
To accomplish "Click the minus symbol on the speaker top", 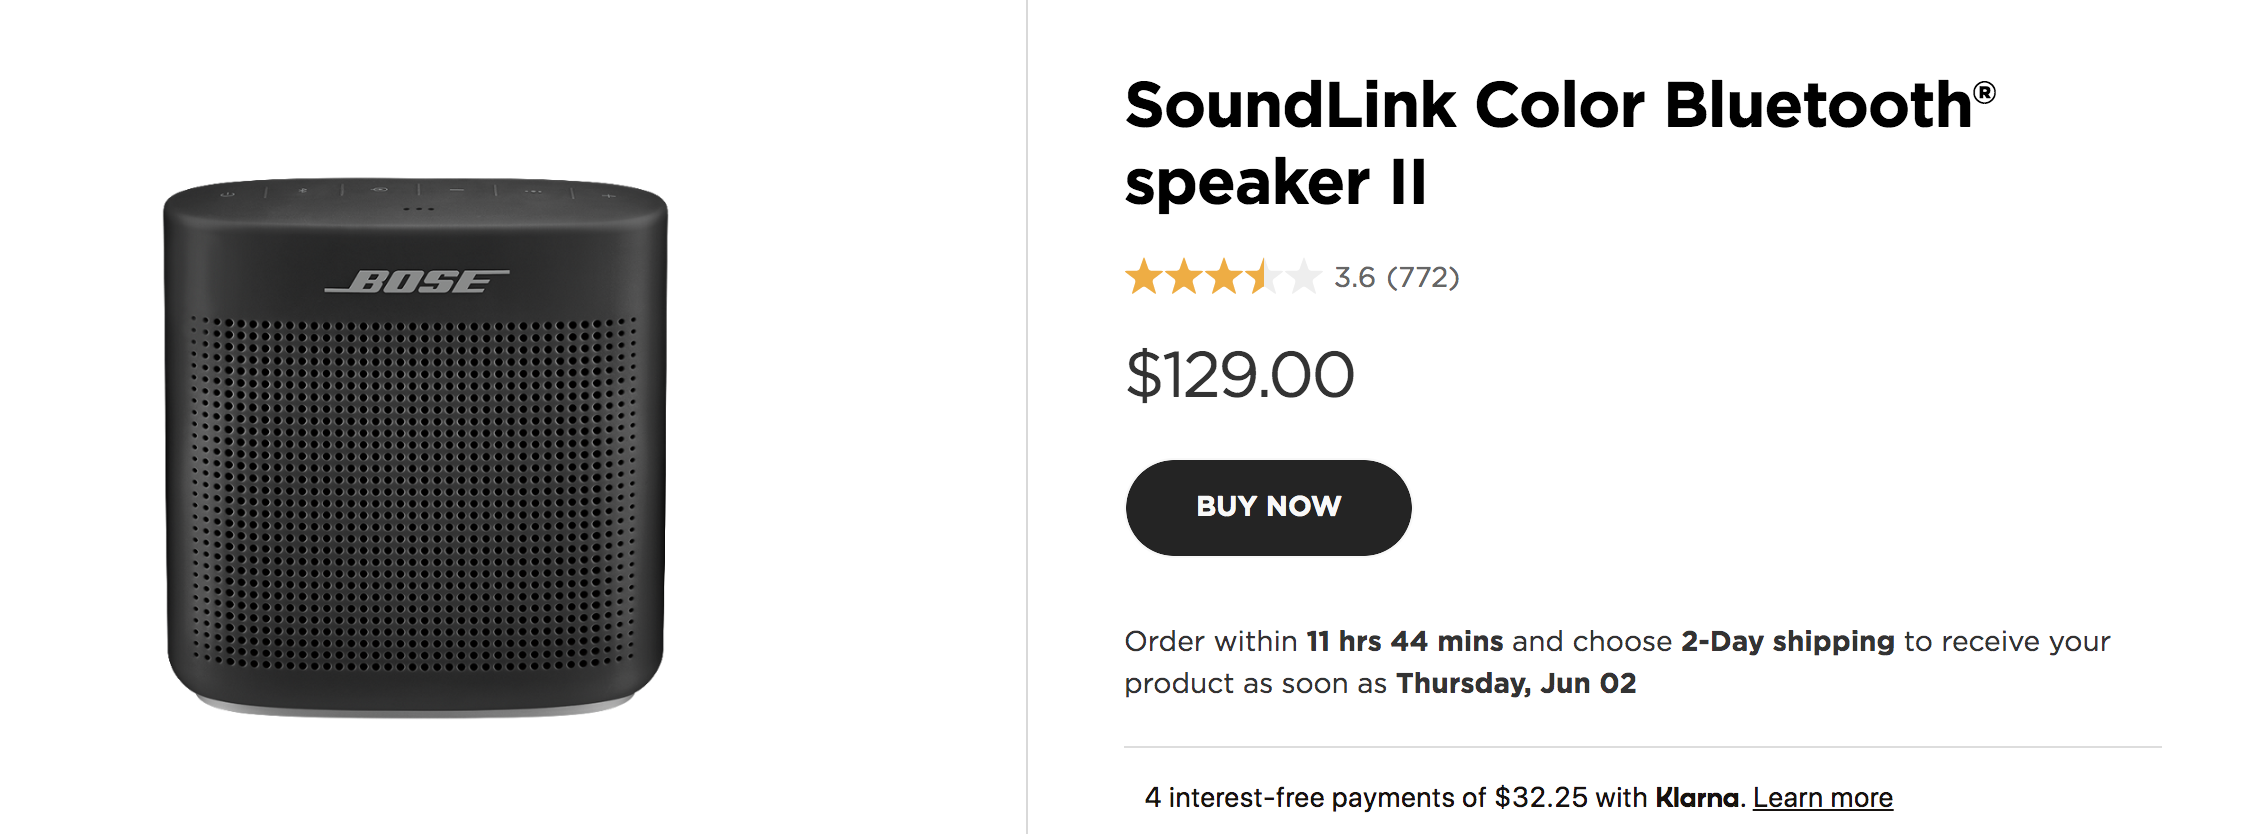I will click(x=457, y=190).
